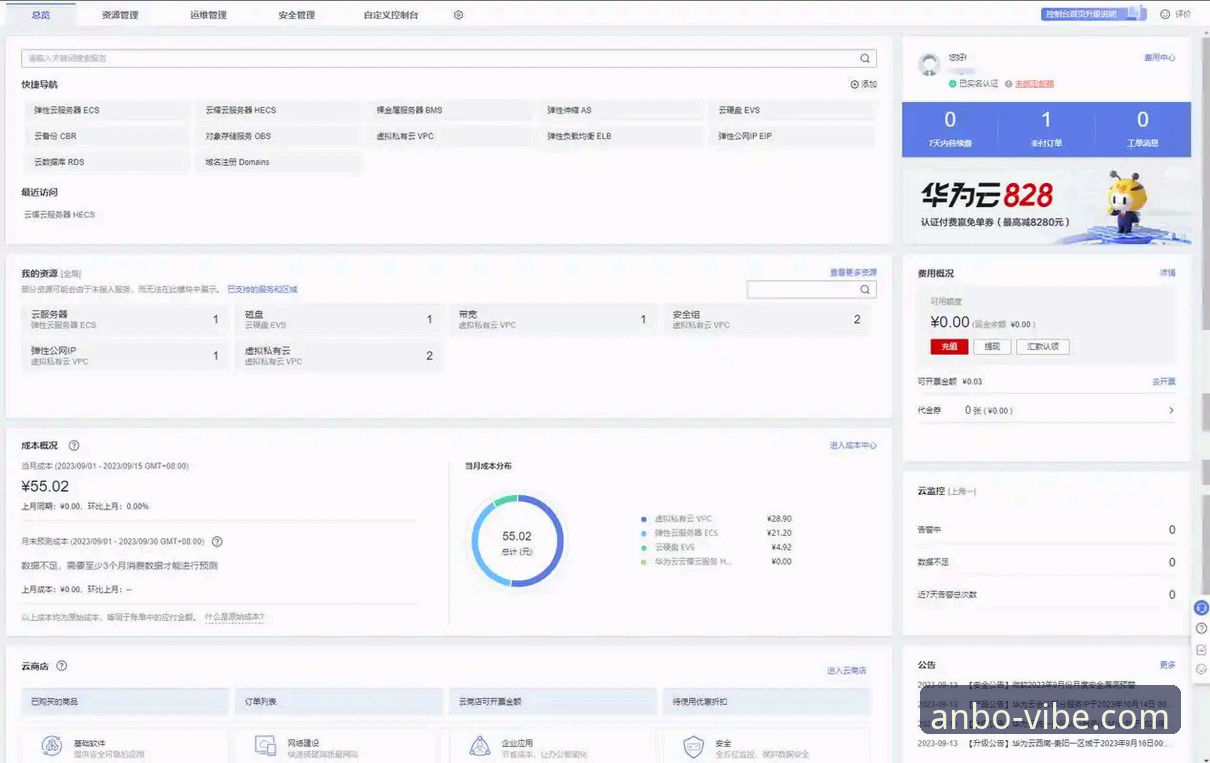Click the 基础软件 category icon

(x=52, y=746)
